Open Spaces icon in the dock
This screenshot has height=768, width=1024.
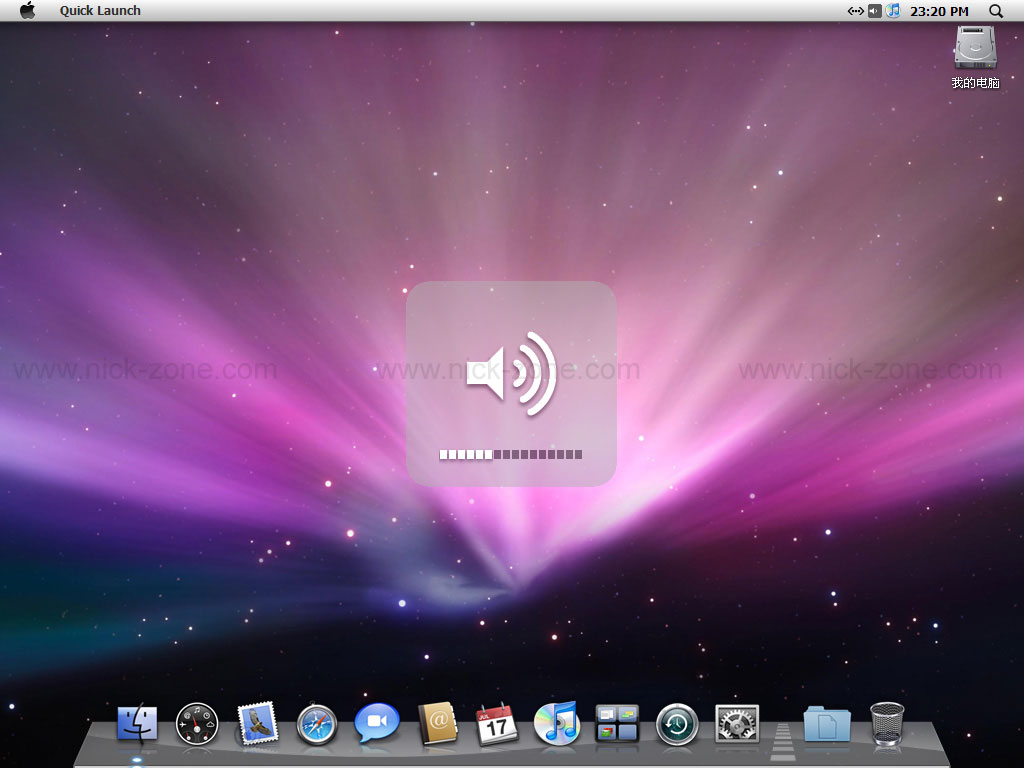(616, 723)
